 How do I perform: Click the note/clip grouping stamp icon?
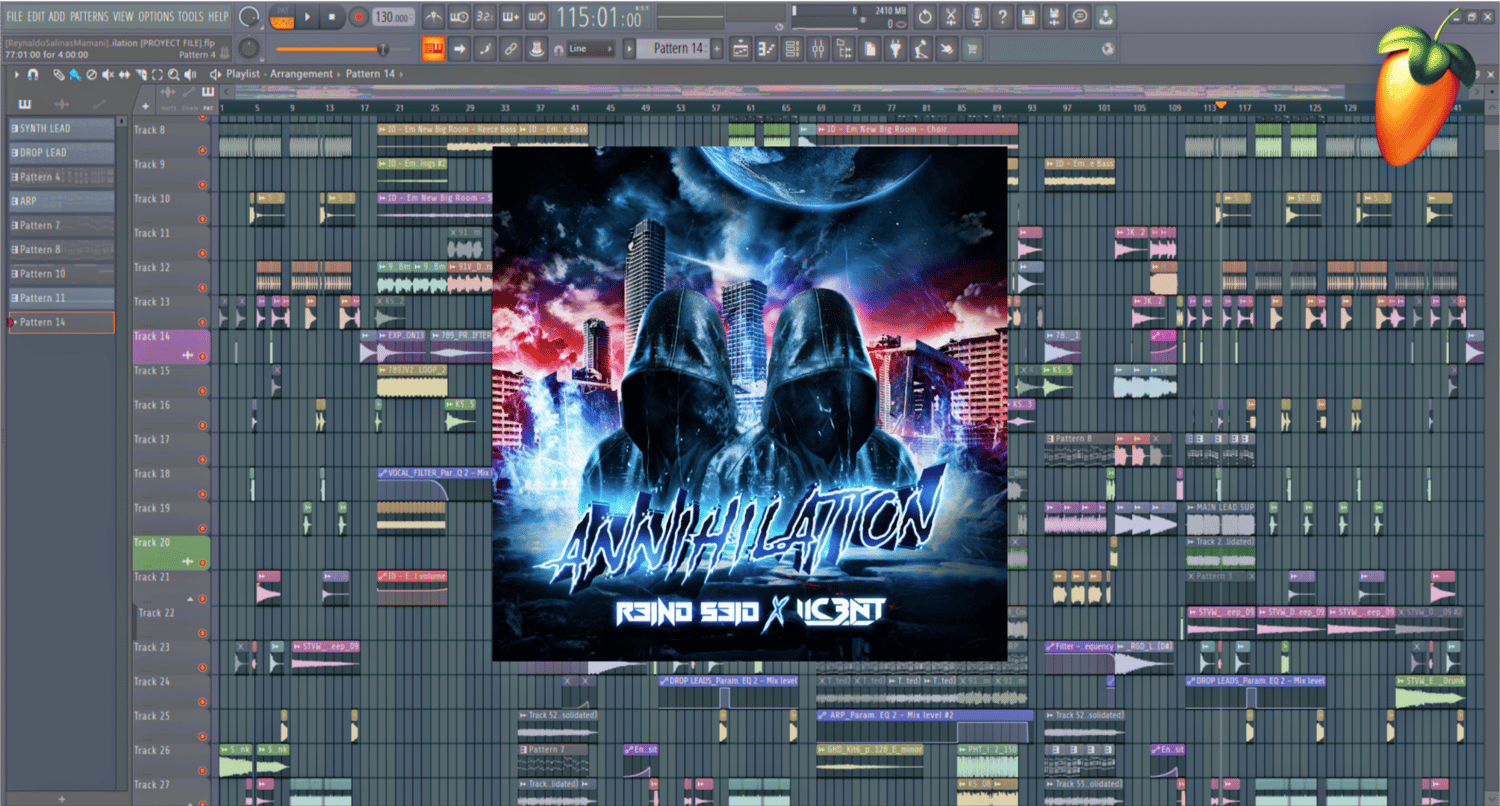(537, 49)
